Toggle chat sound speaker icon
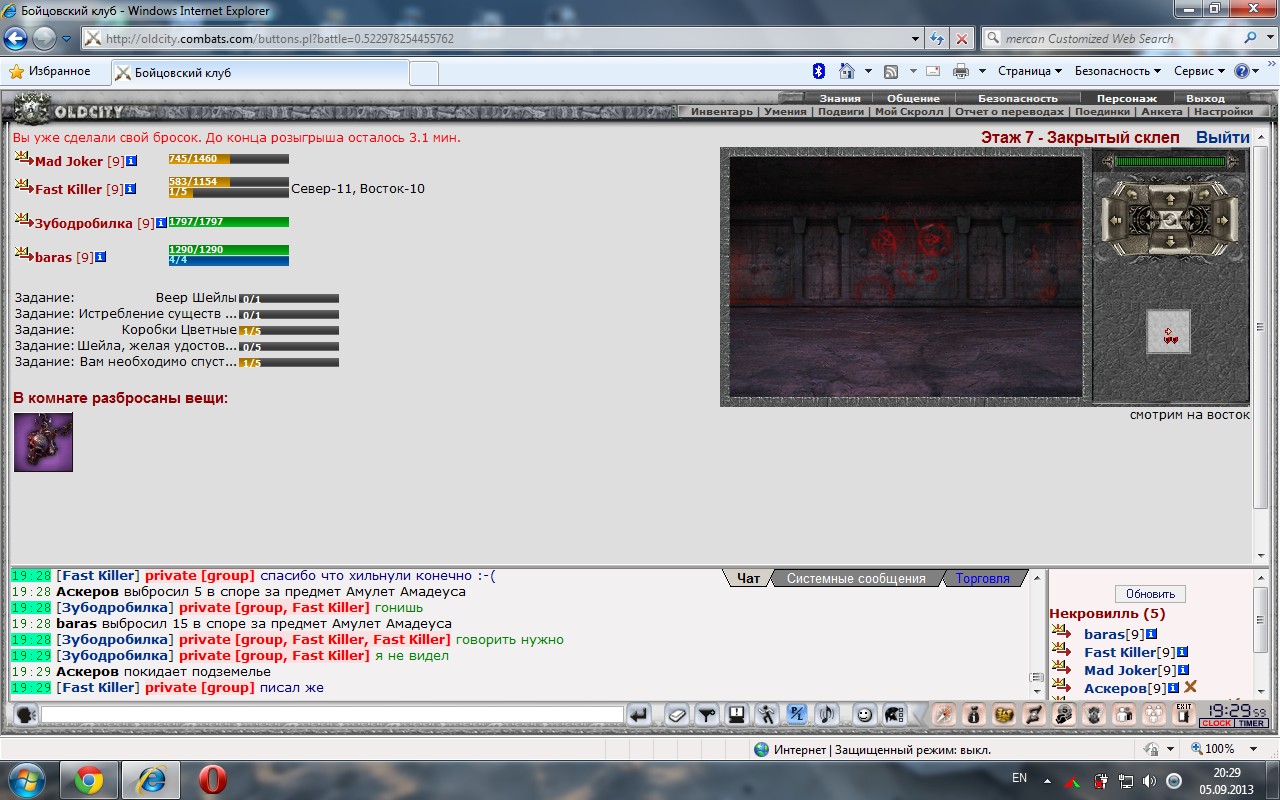 click(x=827, y=715)
